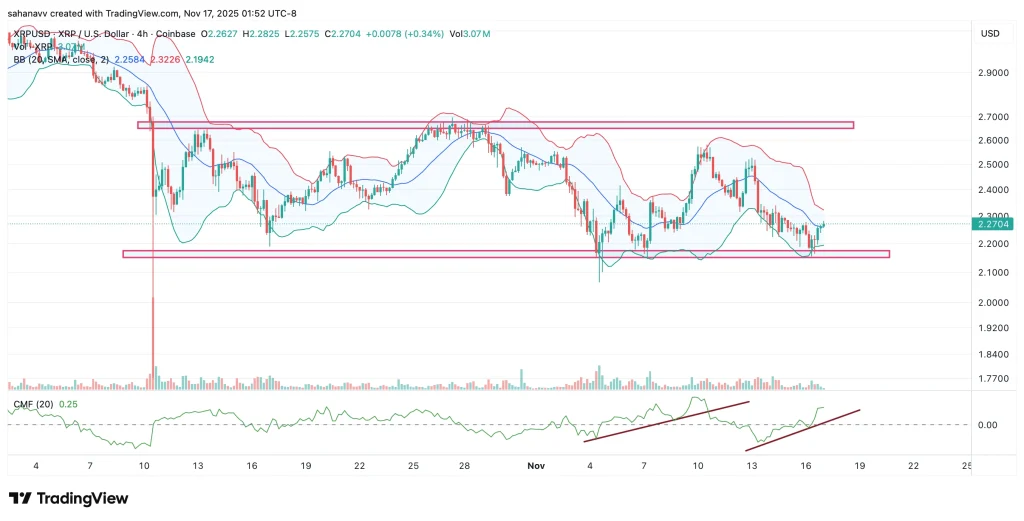
Task: Click the 28 date label on time axis
Action: point(466,466)
